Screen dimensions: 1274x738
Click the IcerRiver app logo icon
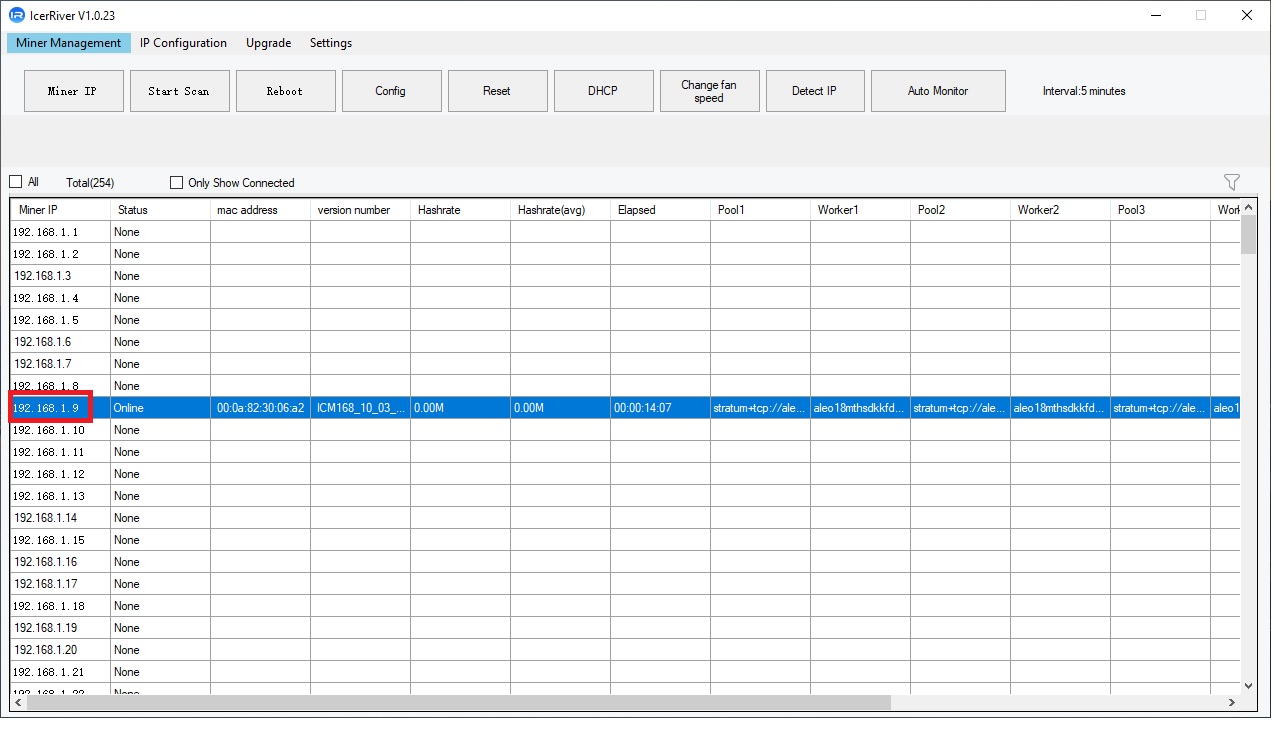click(16, 15)
